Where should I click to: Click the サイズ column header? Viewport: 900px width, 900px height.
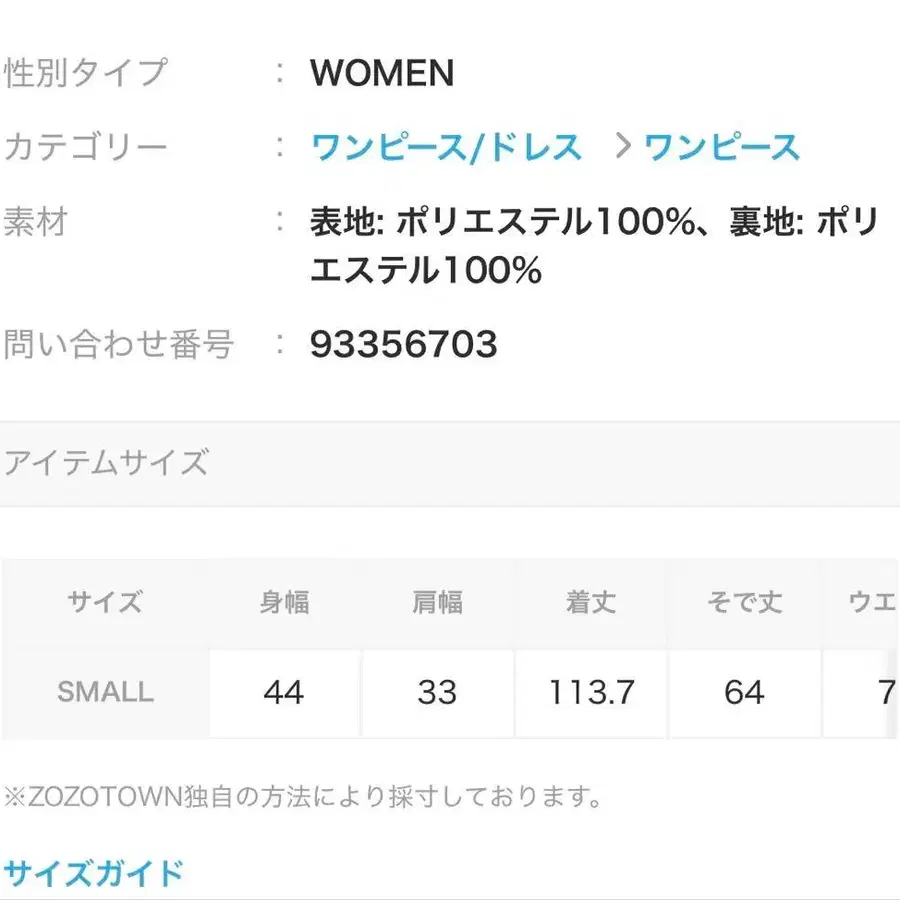coord(105,601)
